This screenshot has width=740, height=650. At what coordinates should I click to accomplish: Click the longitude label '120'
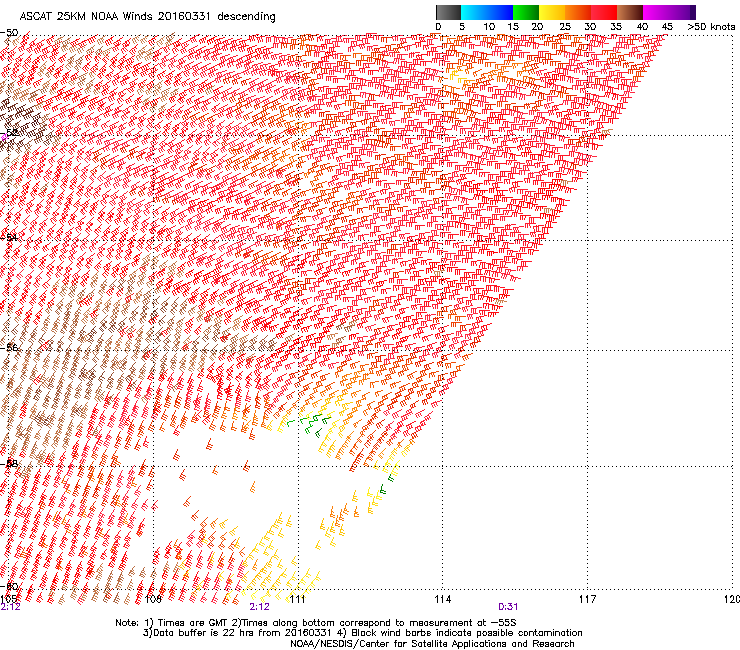(732, 599)
